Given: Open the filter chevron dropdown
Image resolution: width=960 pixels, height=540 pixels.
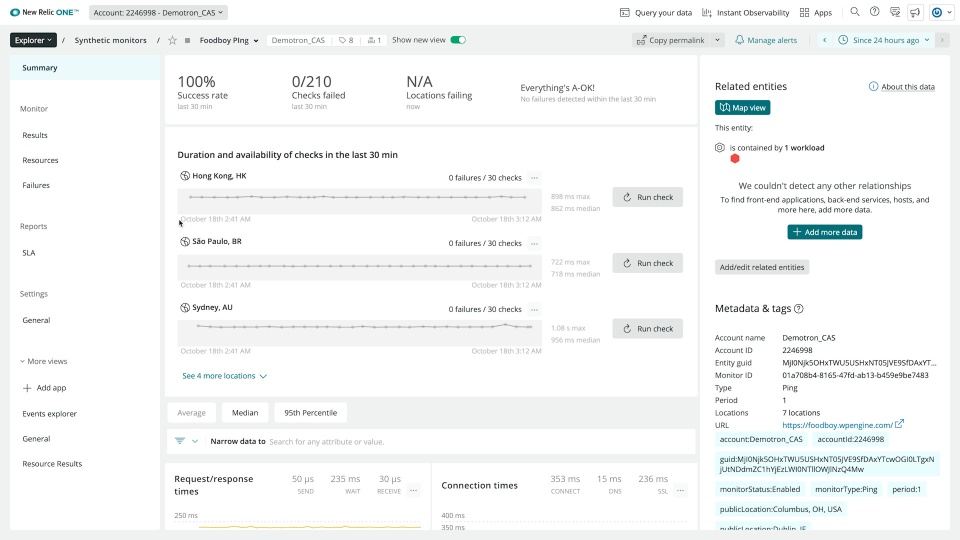Looking at the screenshot, I should (x=195, y=441).
